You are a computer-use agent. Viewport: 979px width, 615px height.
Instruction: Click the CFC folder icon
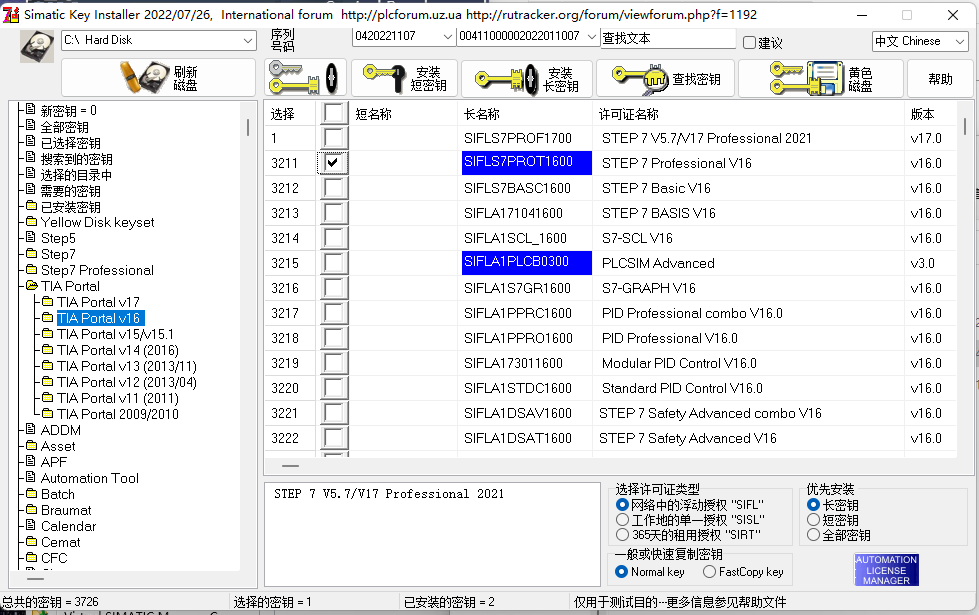pos(32,558)
